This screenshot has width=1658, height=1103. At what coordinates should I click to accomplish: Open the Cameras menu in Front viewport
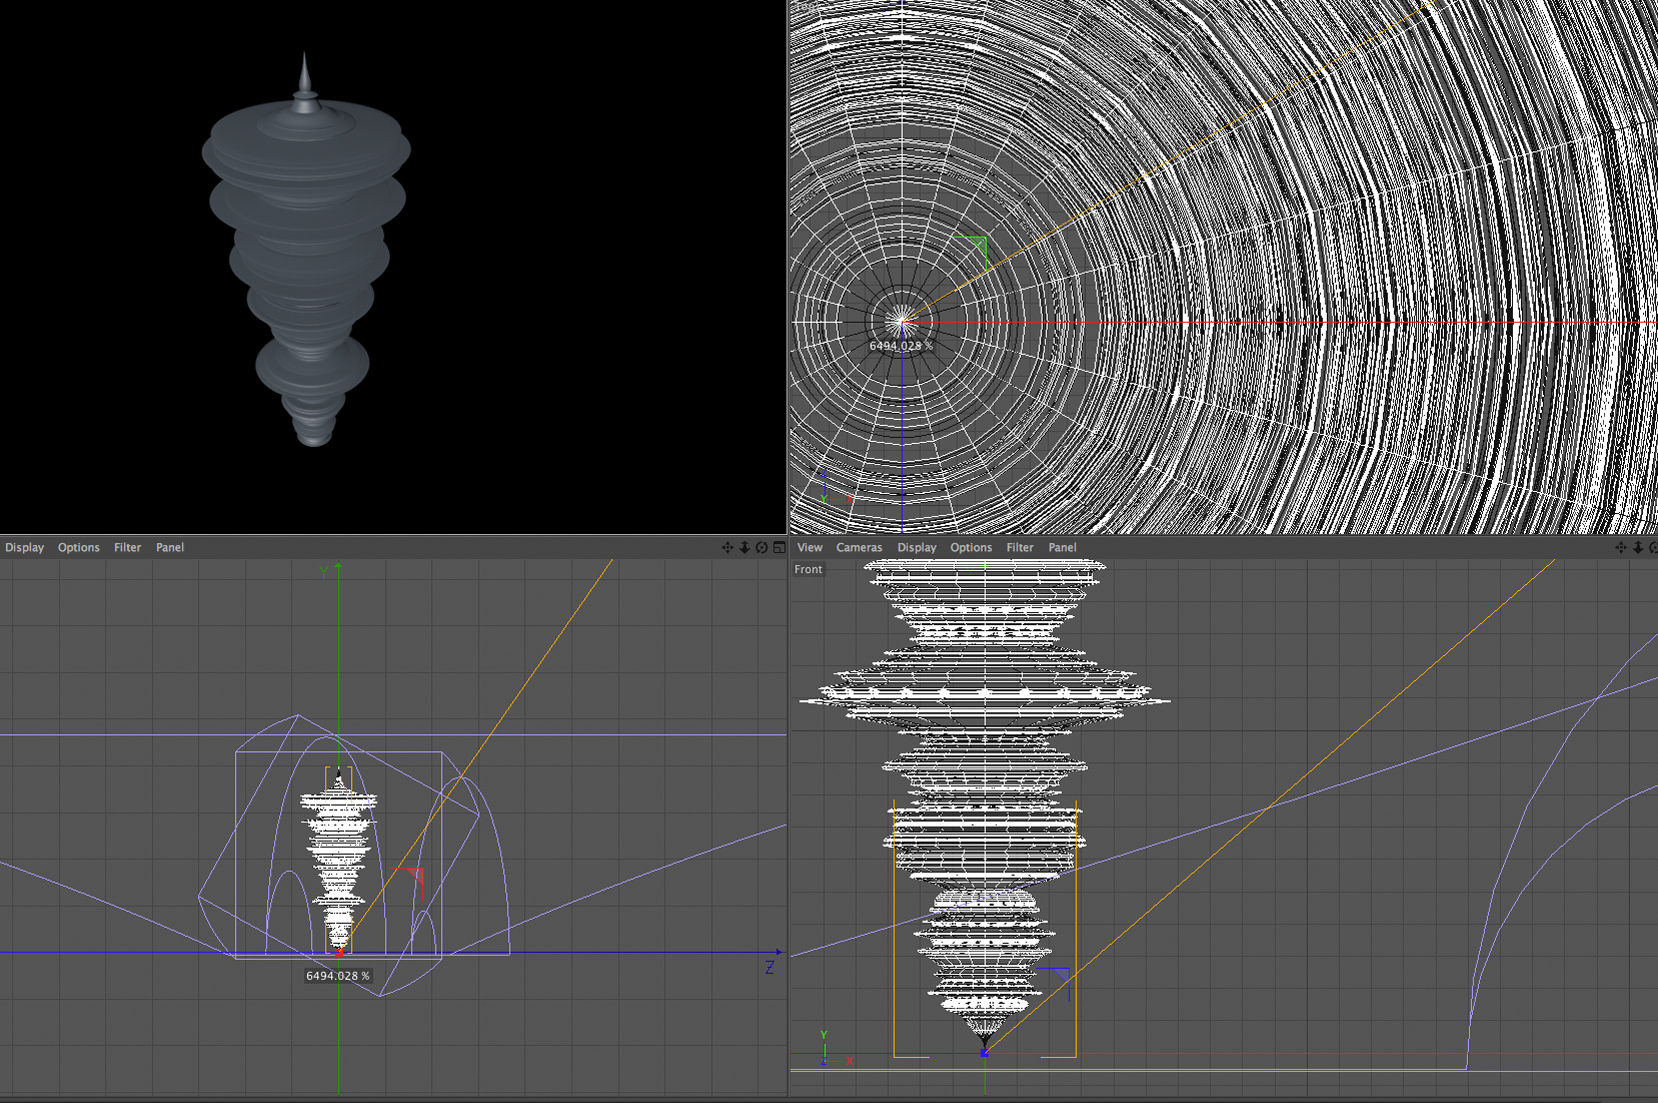[859, 547]
